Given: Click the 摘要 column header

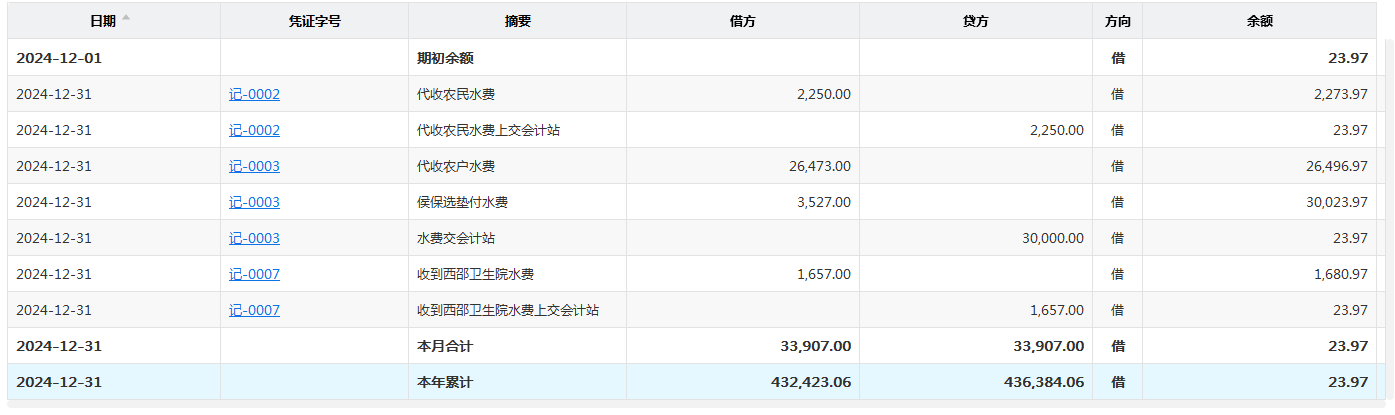Looking at the screenshot, I should click(x=517, y=21).
